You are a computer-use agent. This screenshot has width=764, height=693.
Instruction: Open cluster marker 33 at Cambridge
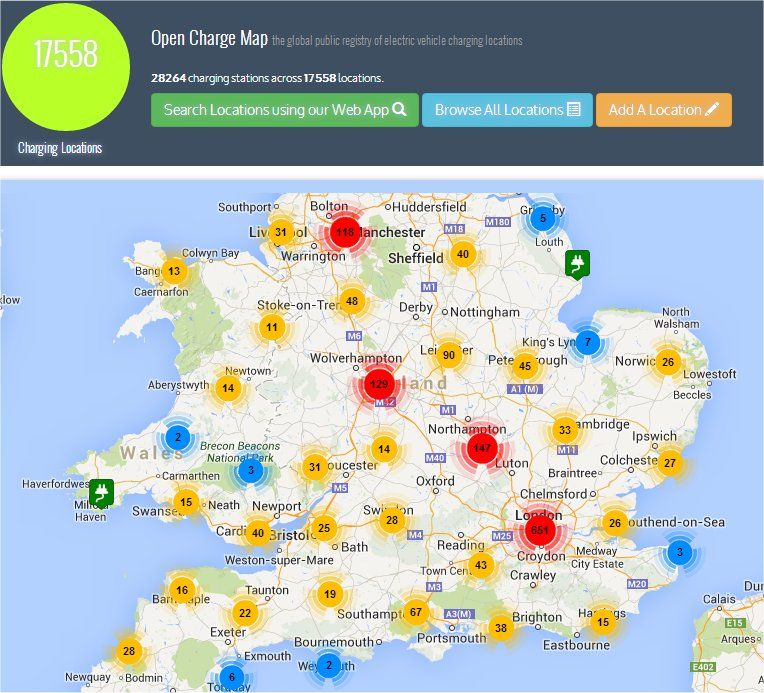(565, 430)
